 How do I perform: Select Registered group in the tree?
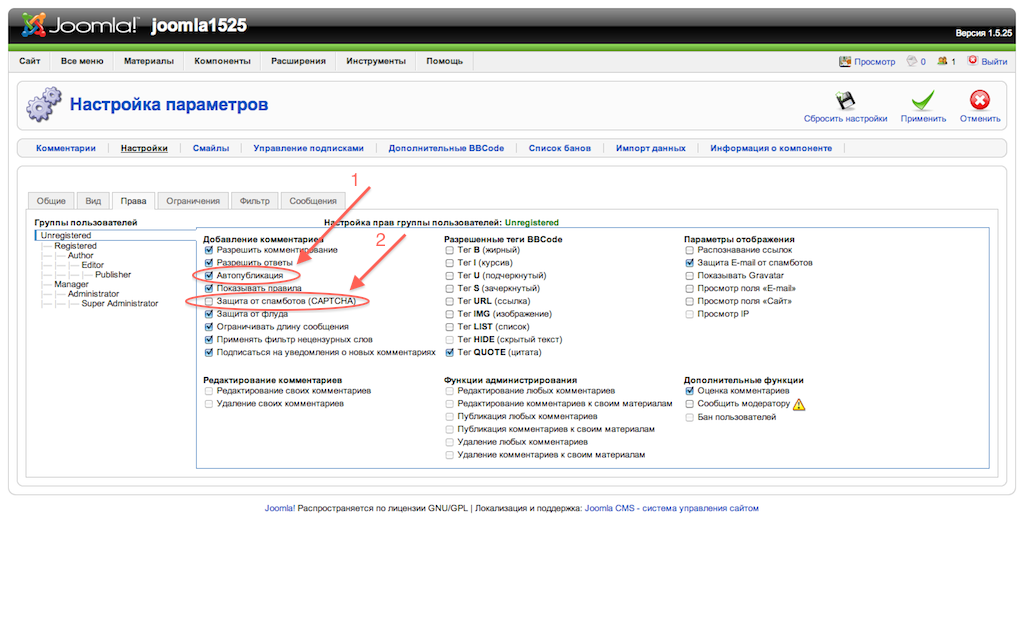76,246
